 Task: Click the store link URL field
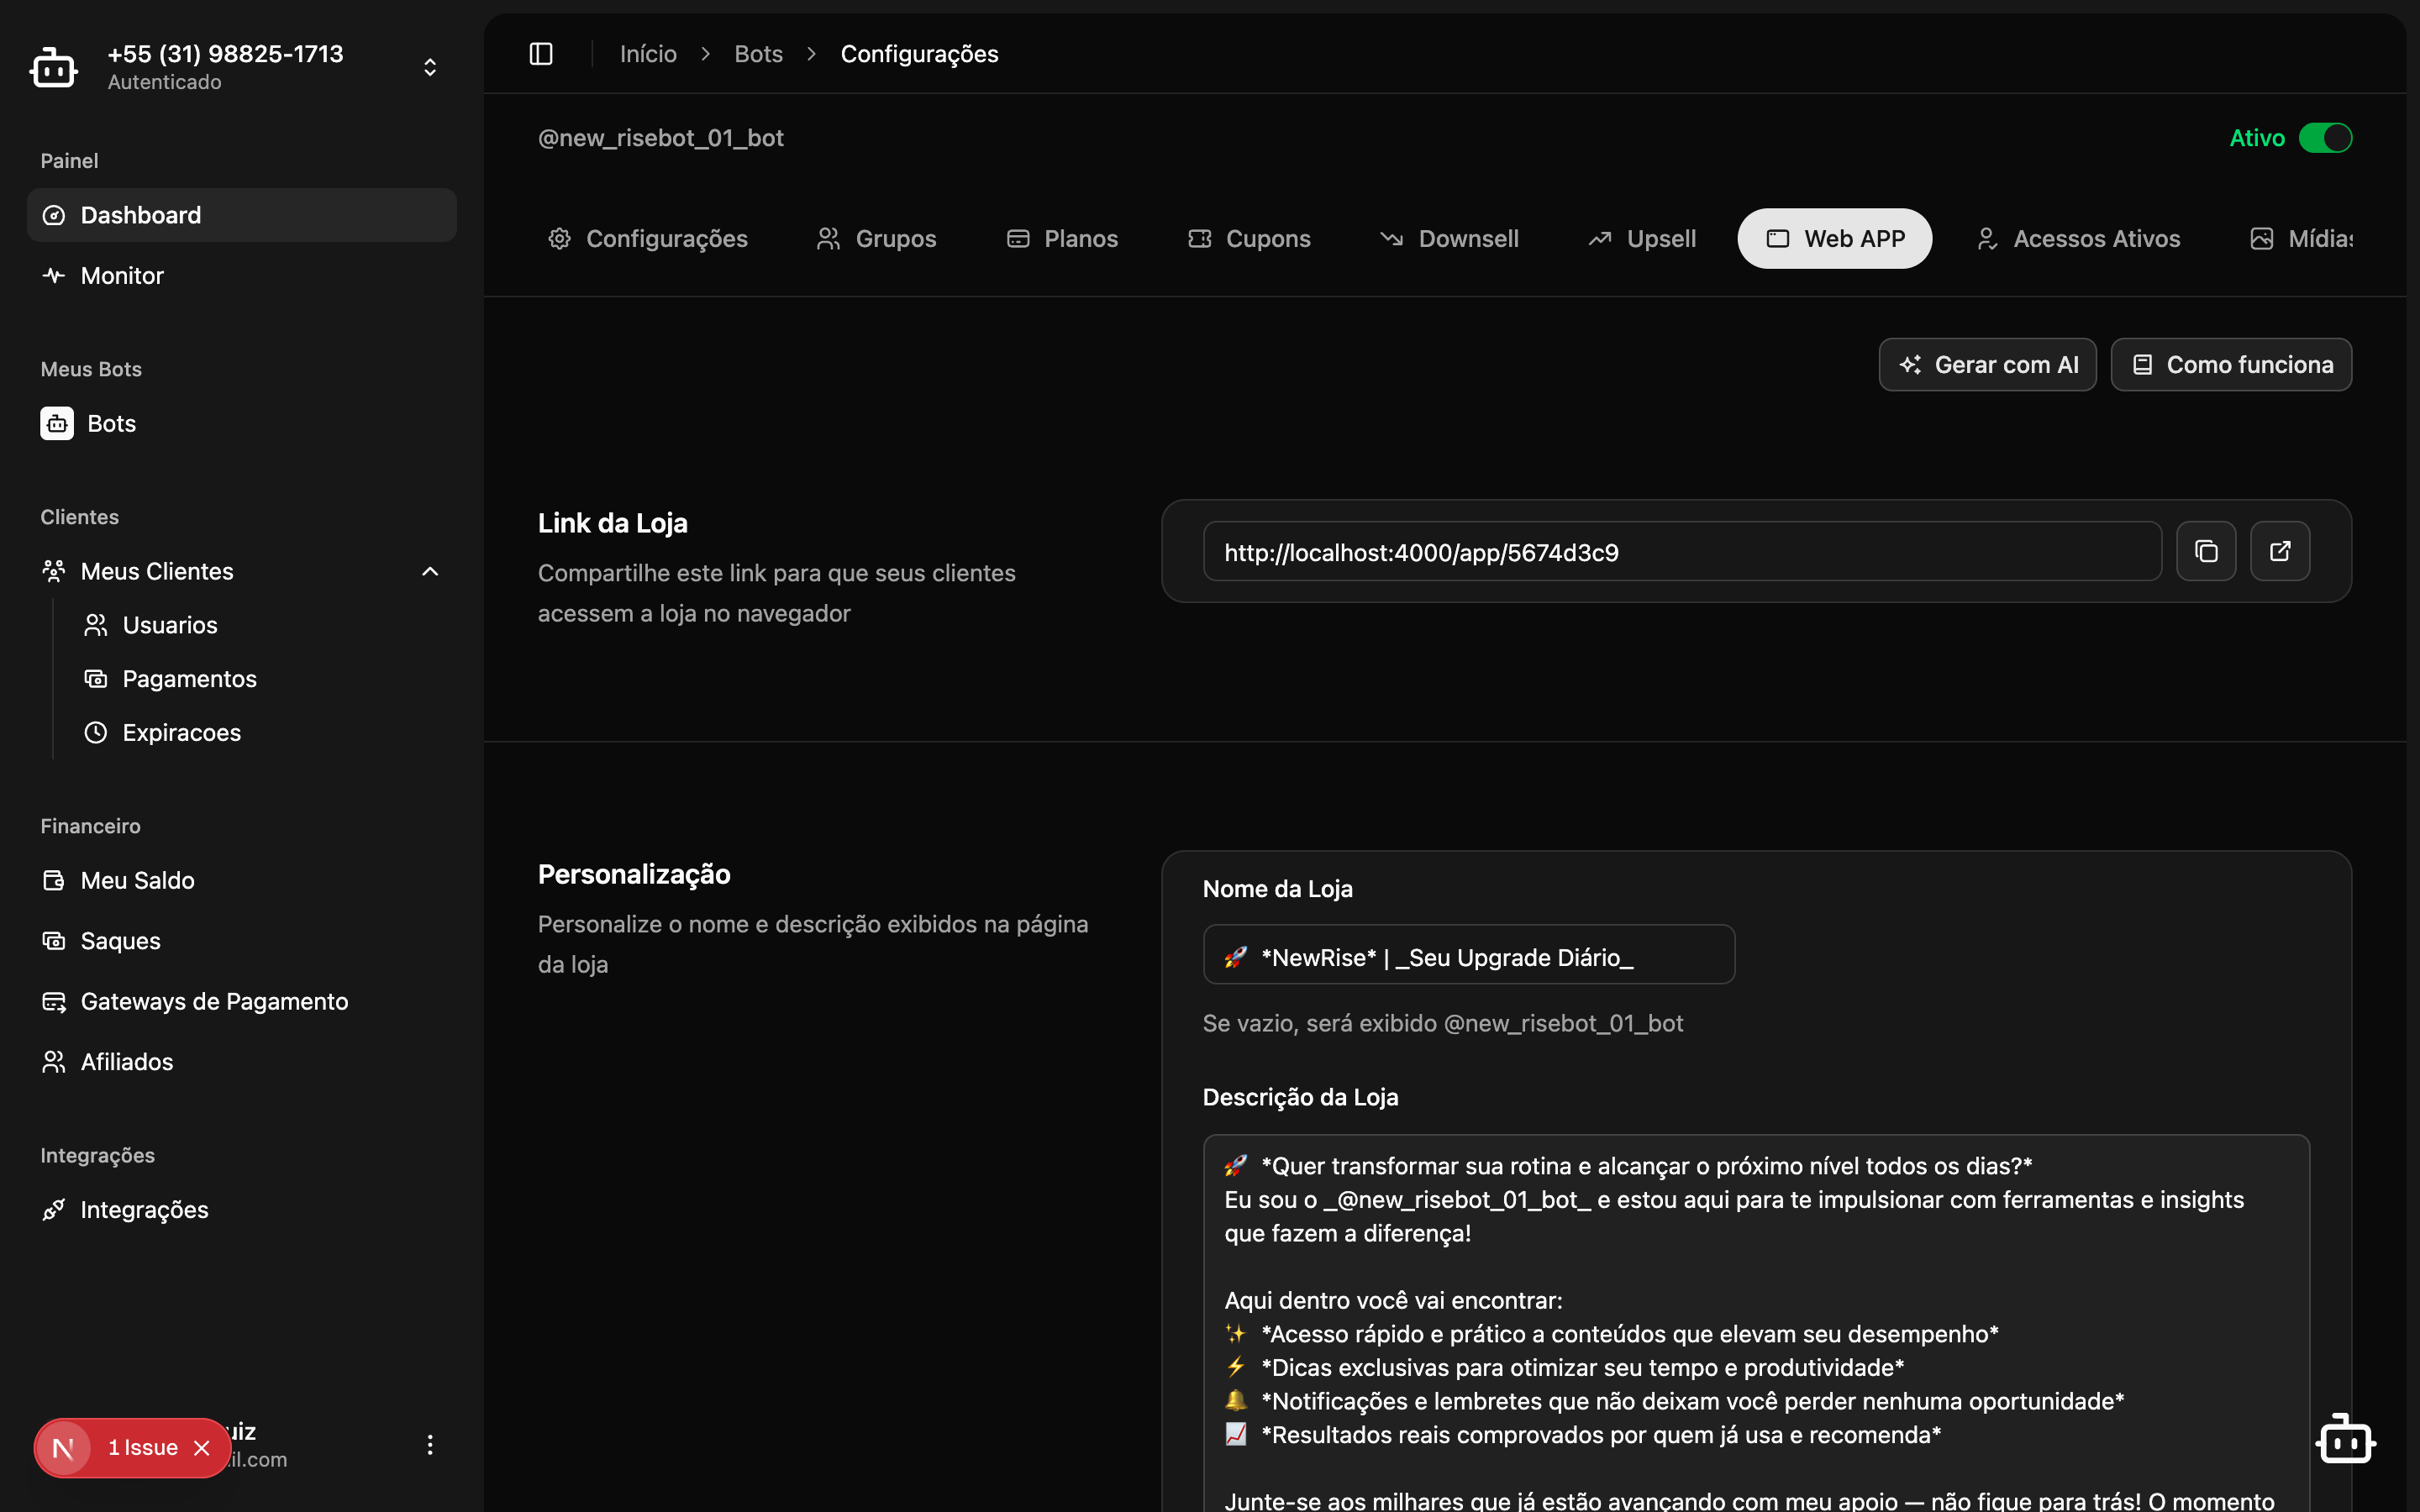click(x=1682, y=551)
